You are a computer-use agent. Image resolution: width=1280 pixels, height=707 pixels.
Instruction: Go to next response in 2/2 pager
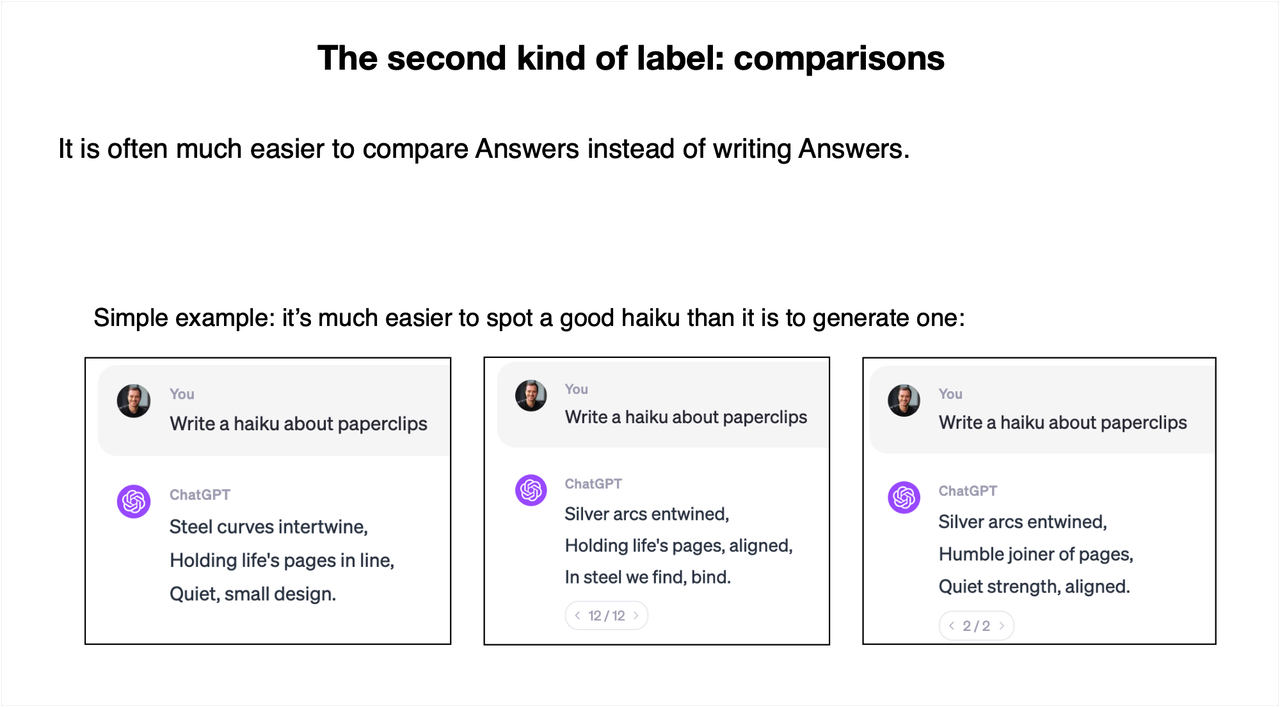click(x=1002, y=626)
